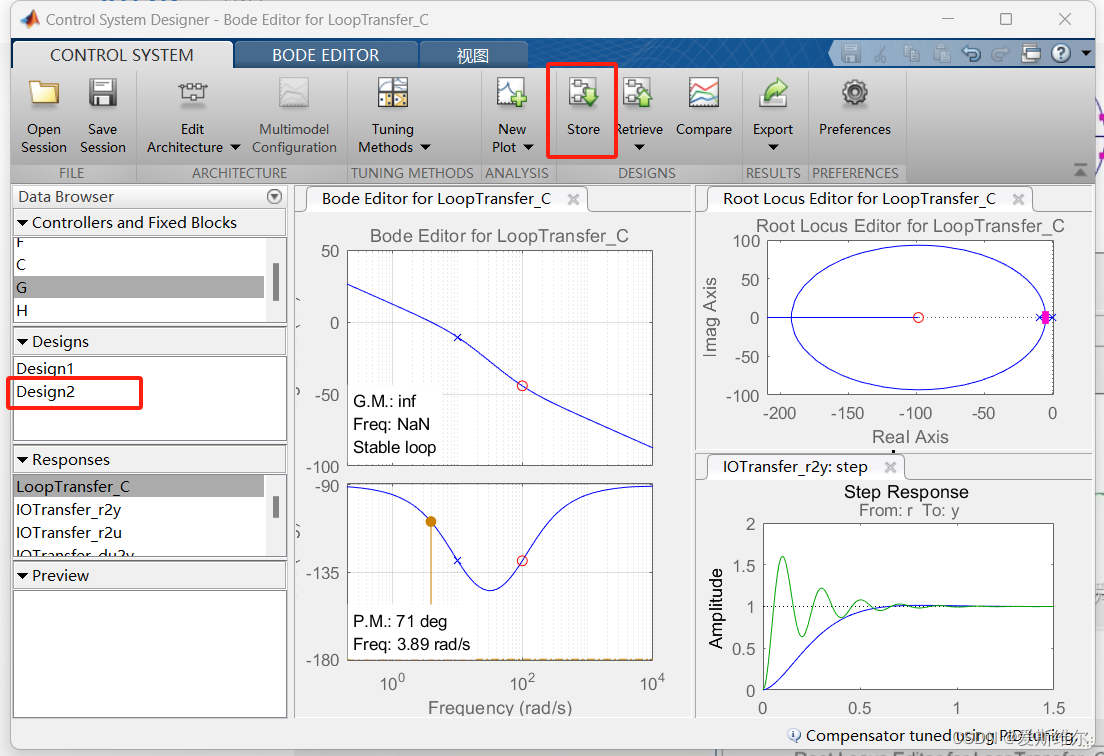Open the Export dropdown arrow
Viewport: 1104px width, 756px height.
[773, 148]
